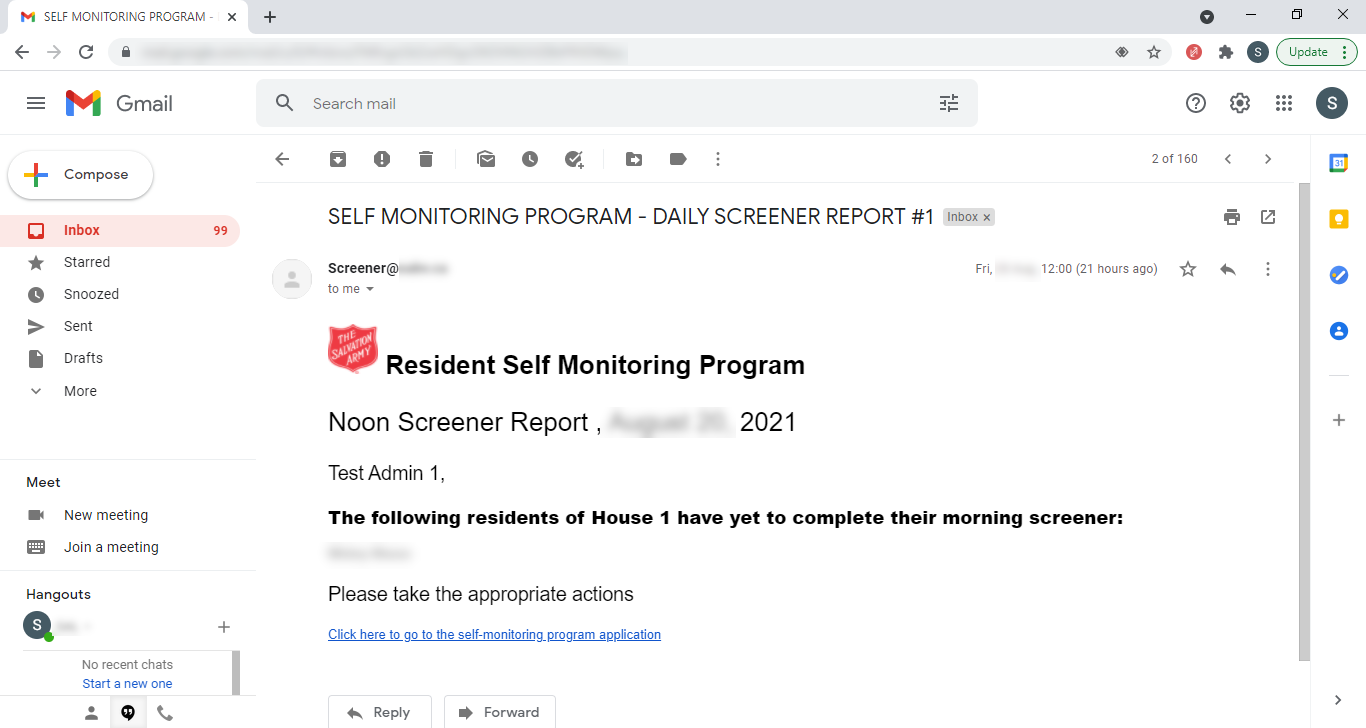This screenshot has height=728, width=1366.
Task: Open the Move to folder icon
Action: 634,159
